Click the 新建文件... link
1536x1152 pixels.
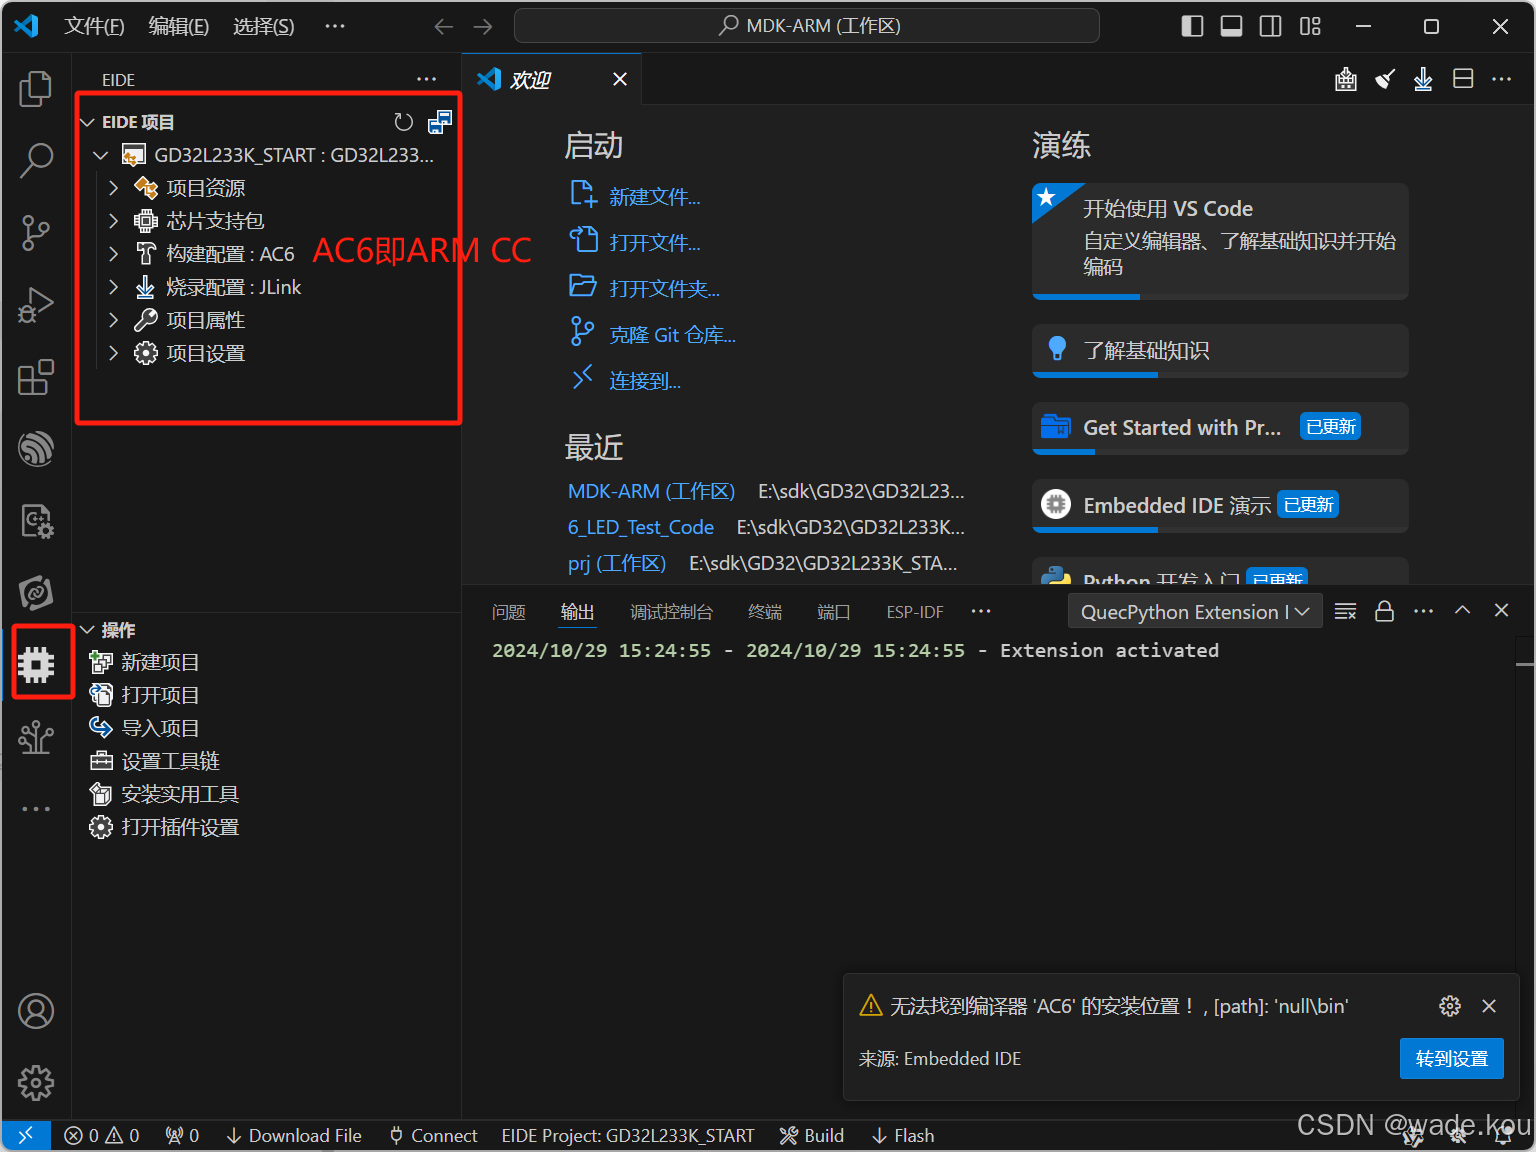655,197
